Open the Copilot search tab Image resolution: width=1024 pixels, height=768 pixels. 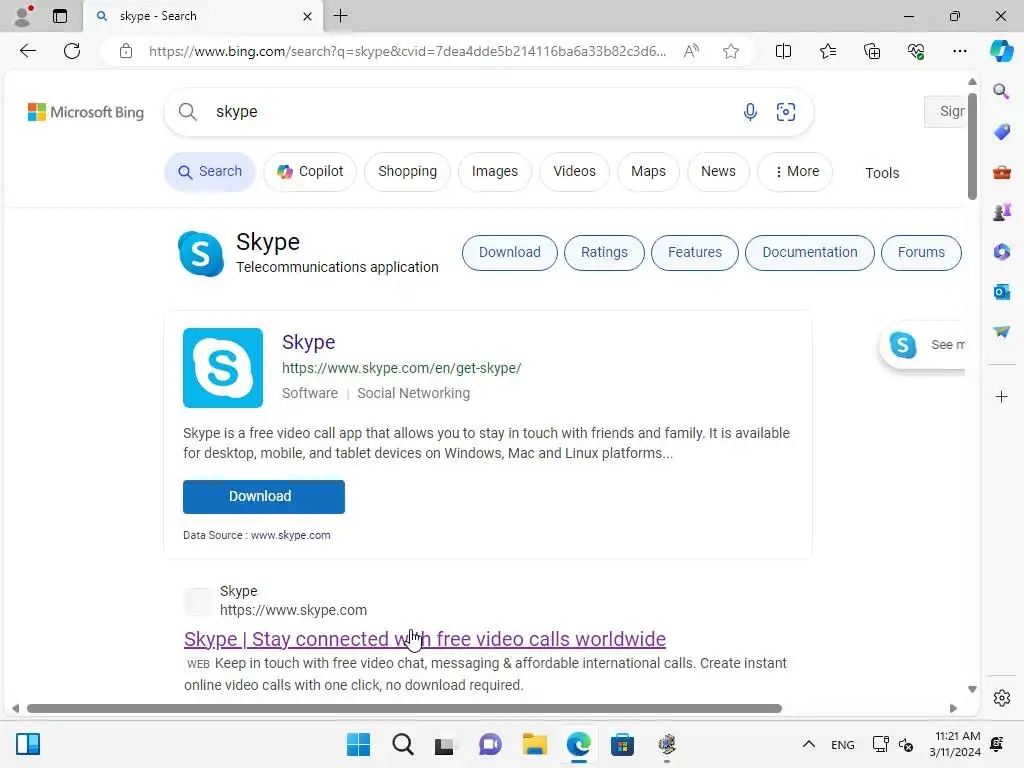point(310,171)
